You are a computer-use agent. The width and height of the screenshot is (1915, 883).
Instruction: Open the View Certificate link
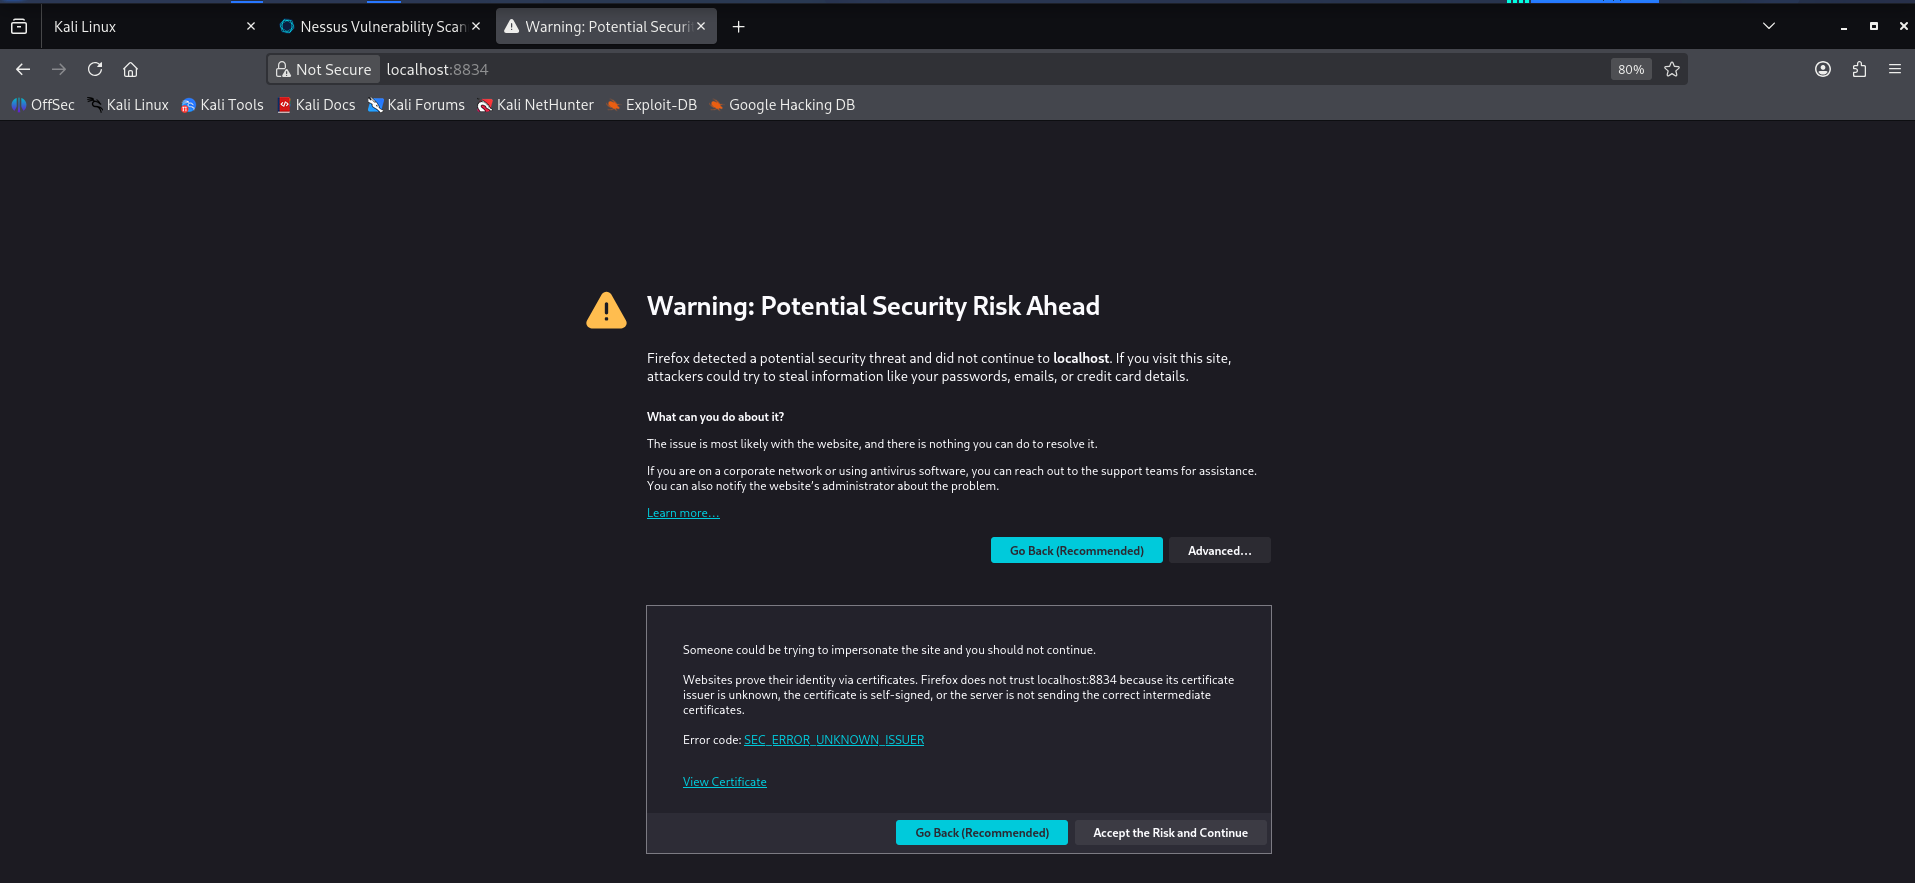point(724,782)
